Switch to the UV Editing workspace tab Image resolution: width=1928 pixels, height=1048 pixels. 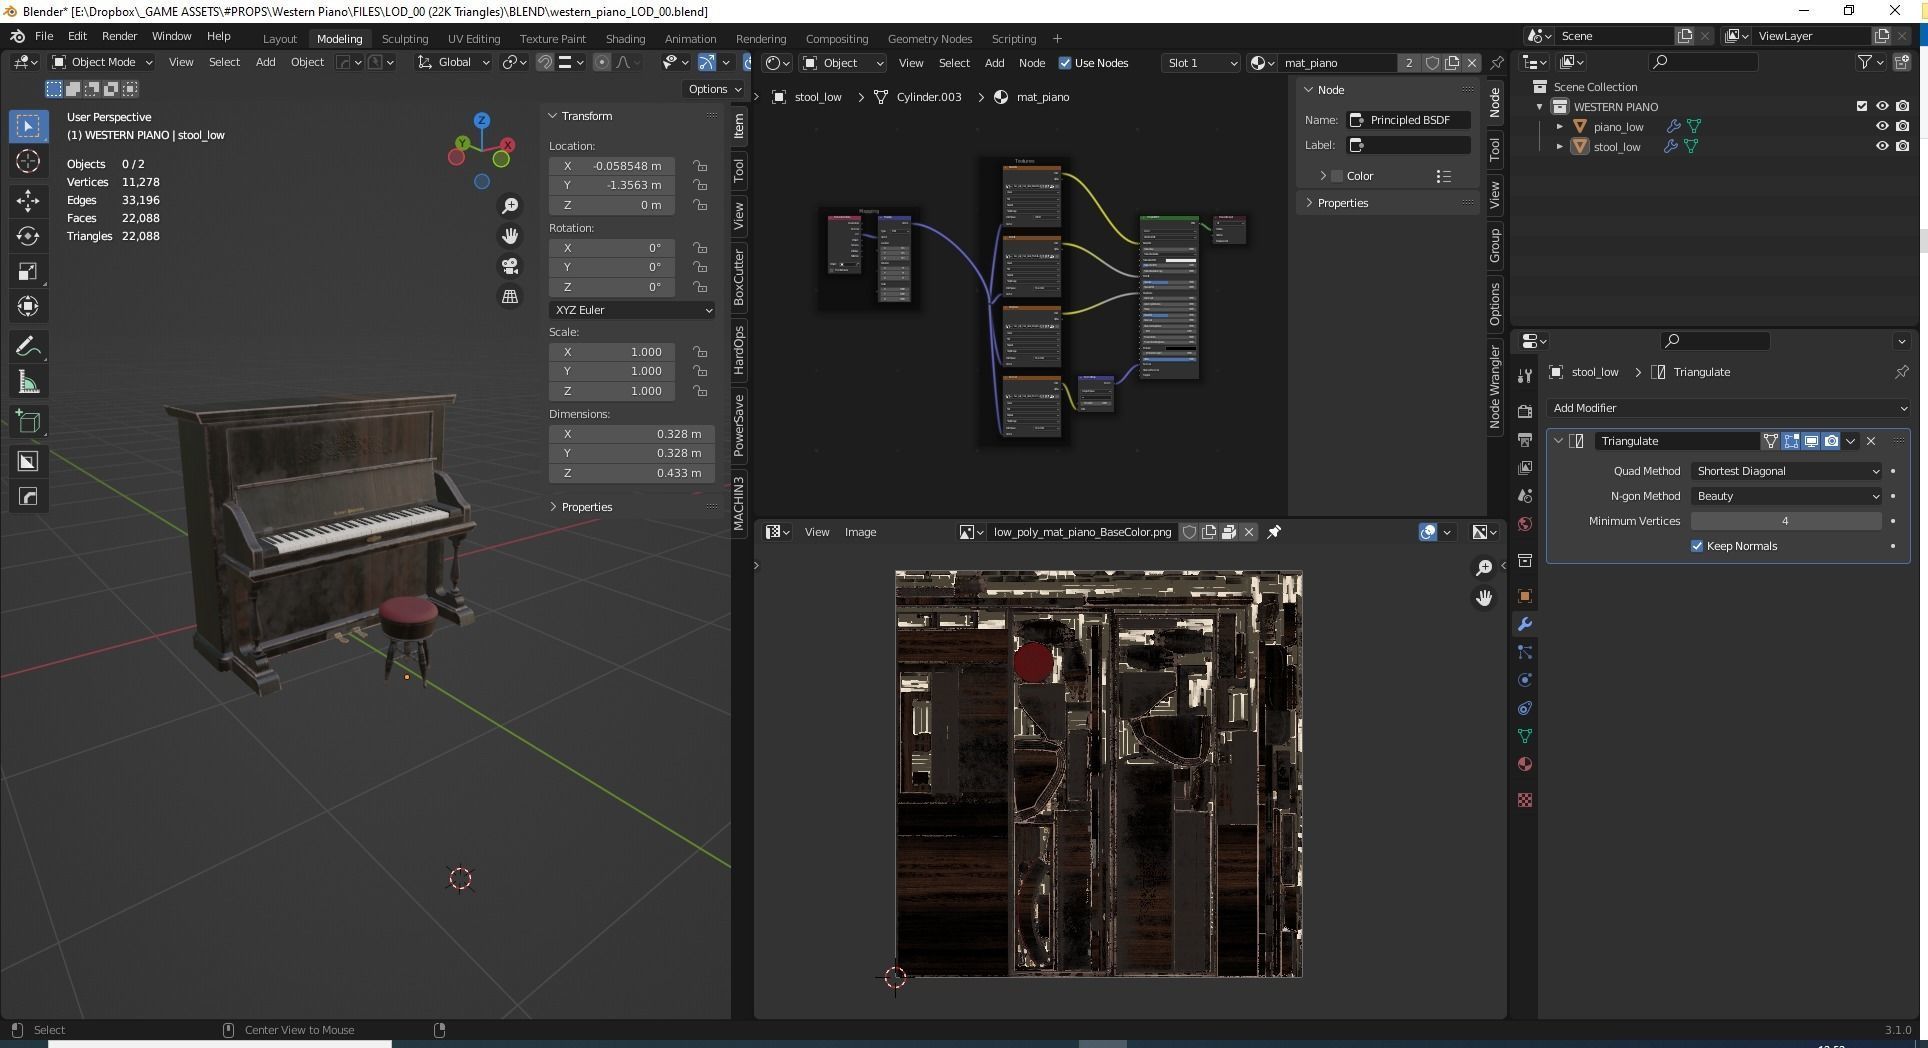(473, 39)
